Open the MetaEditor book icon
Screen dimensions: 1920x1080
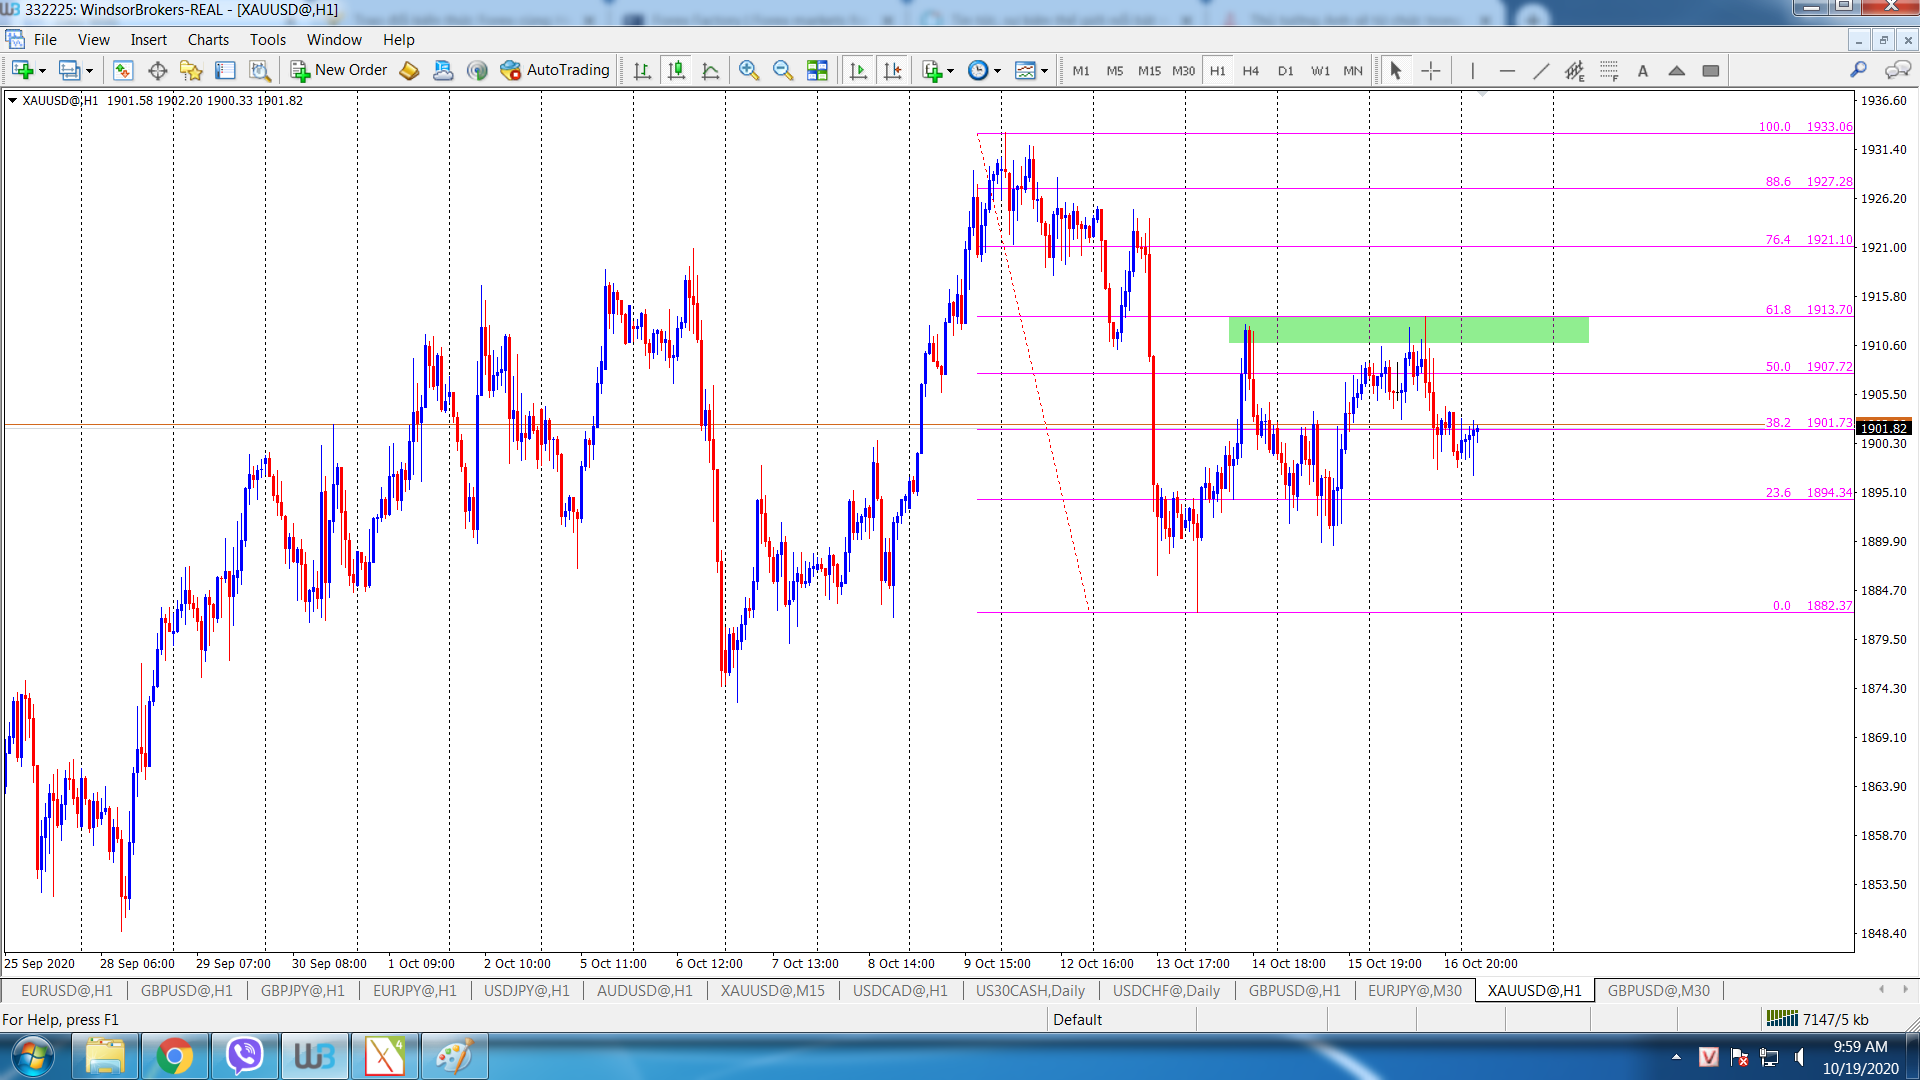point(409,70)
